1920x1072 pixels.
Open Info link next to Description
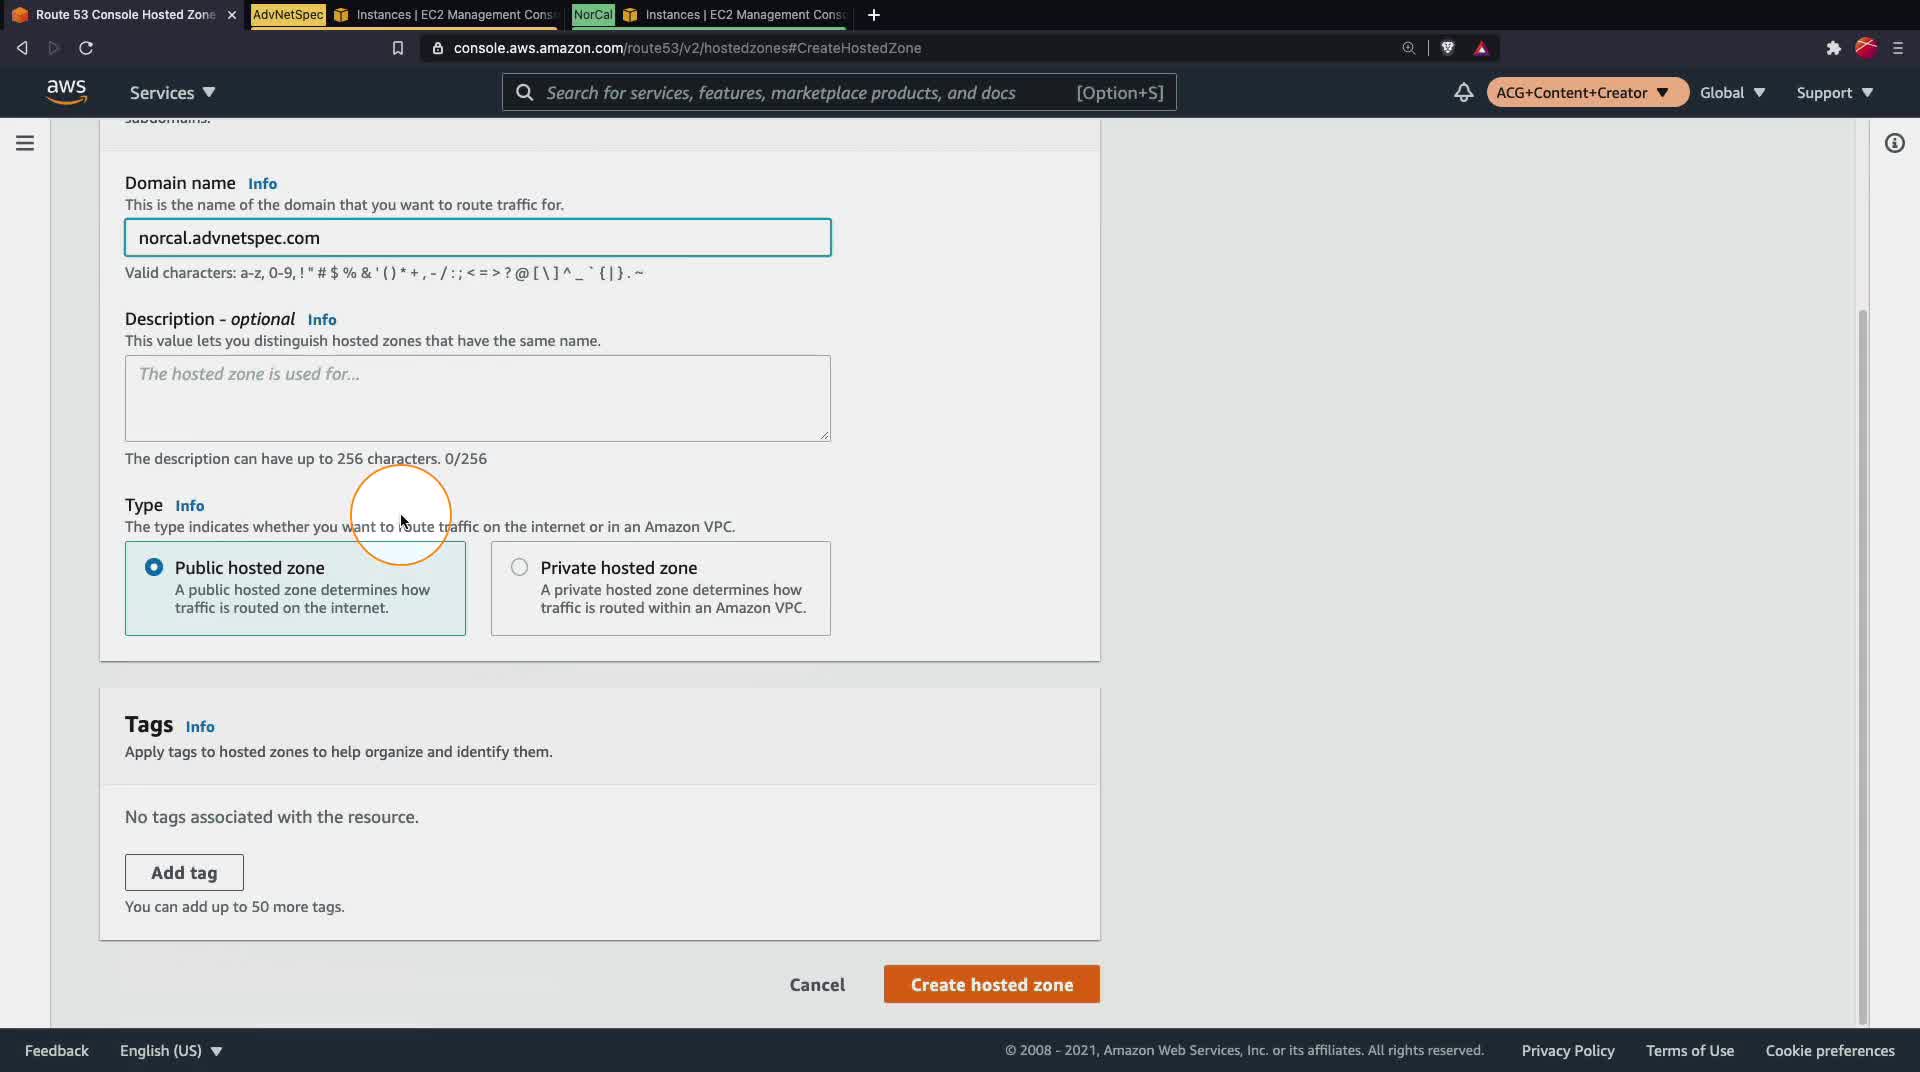point(322,319)
